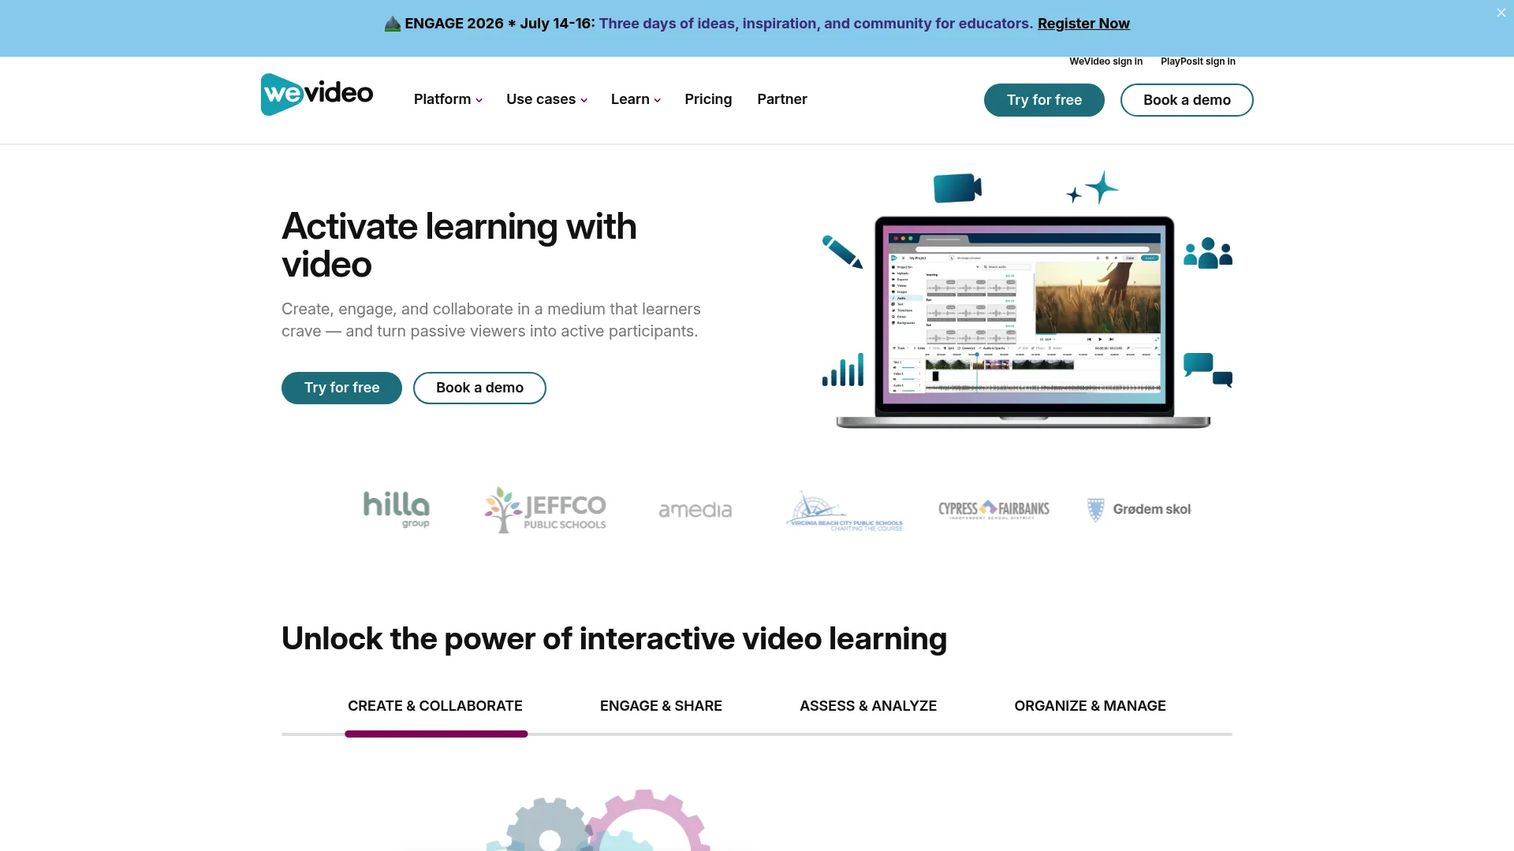1514x851 pixels.
Task: Open the Pricing page
Action: click(708, 99)
